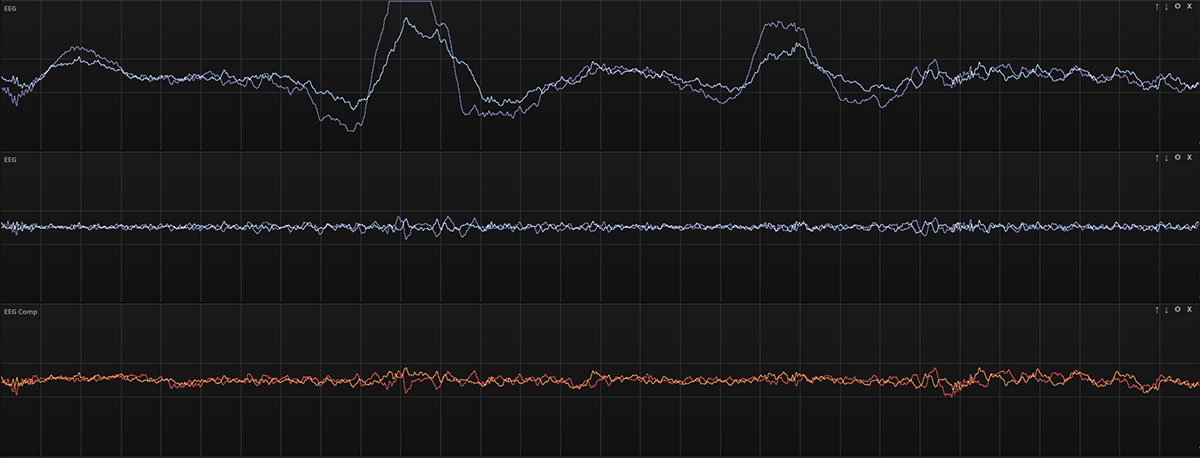Click the top panel's EEG title label
The height and width of the screenshot is (458, 1200).
(x=9, y=8)
